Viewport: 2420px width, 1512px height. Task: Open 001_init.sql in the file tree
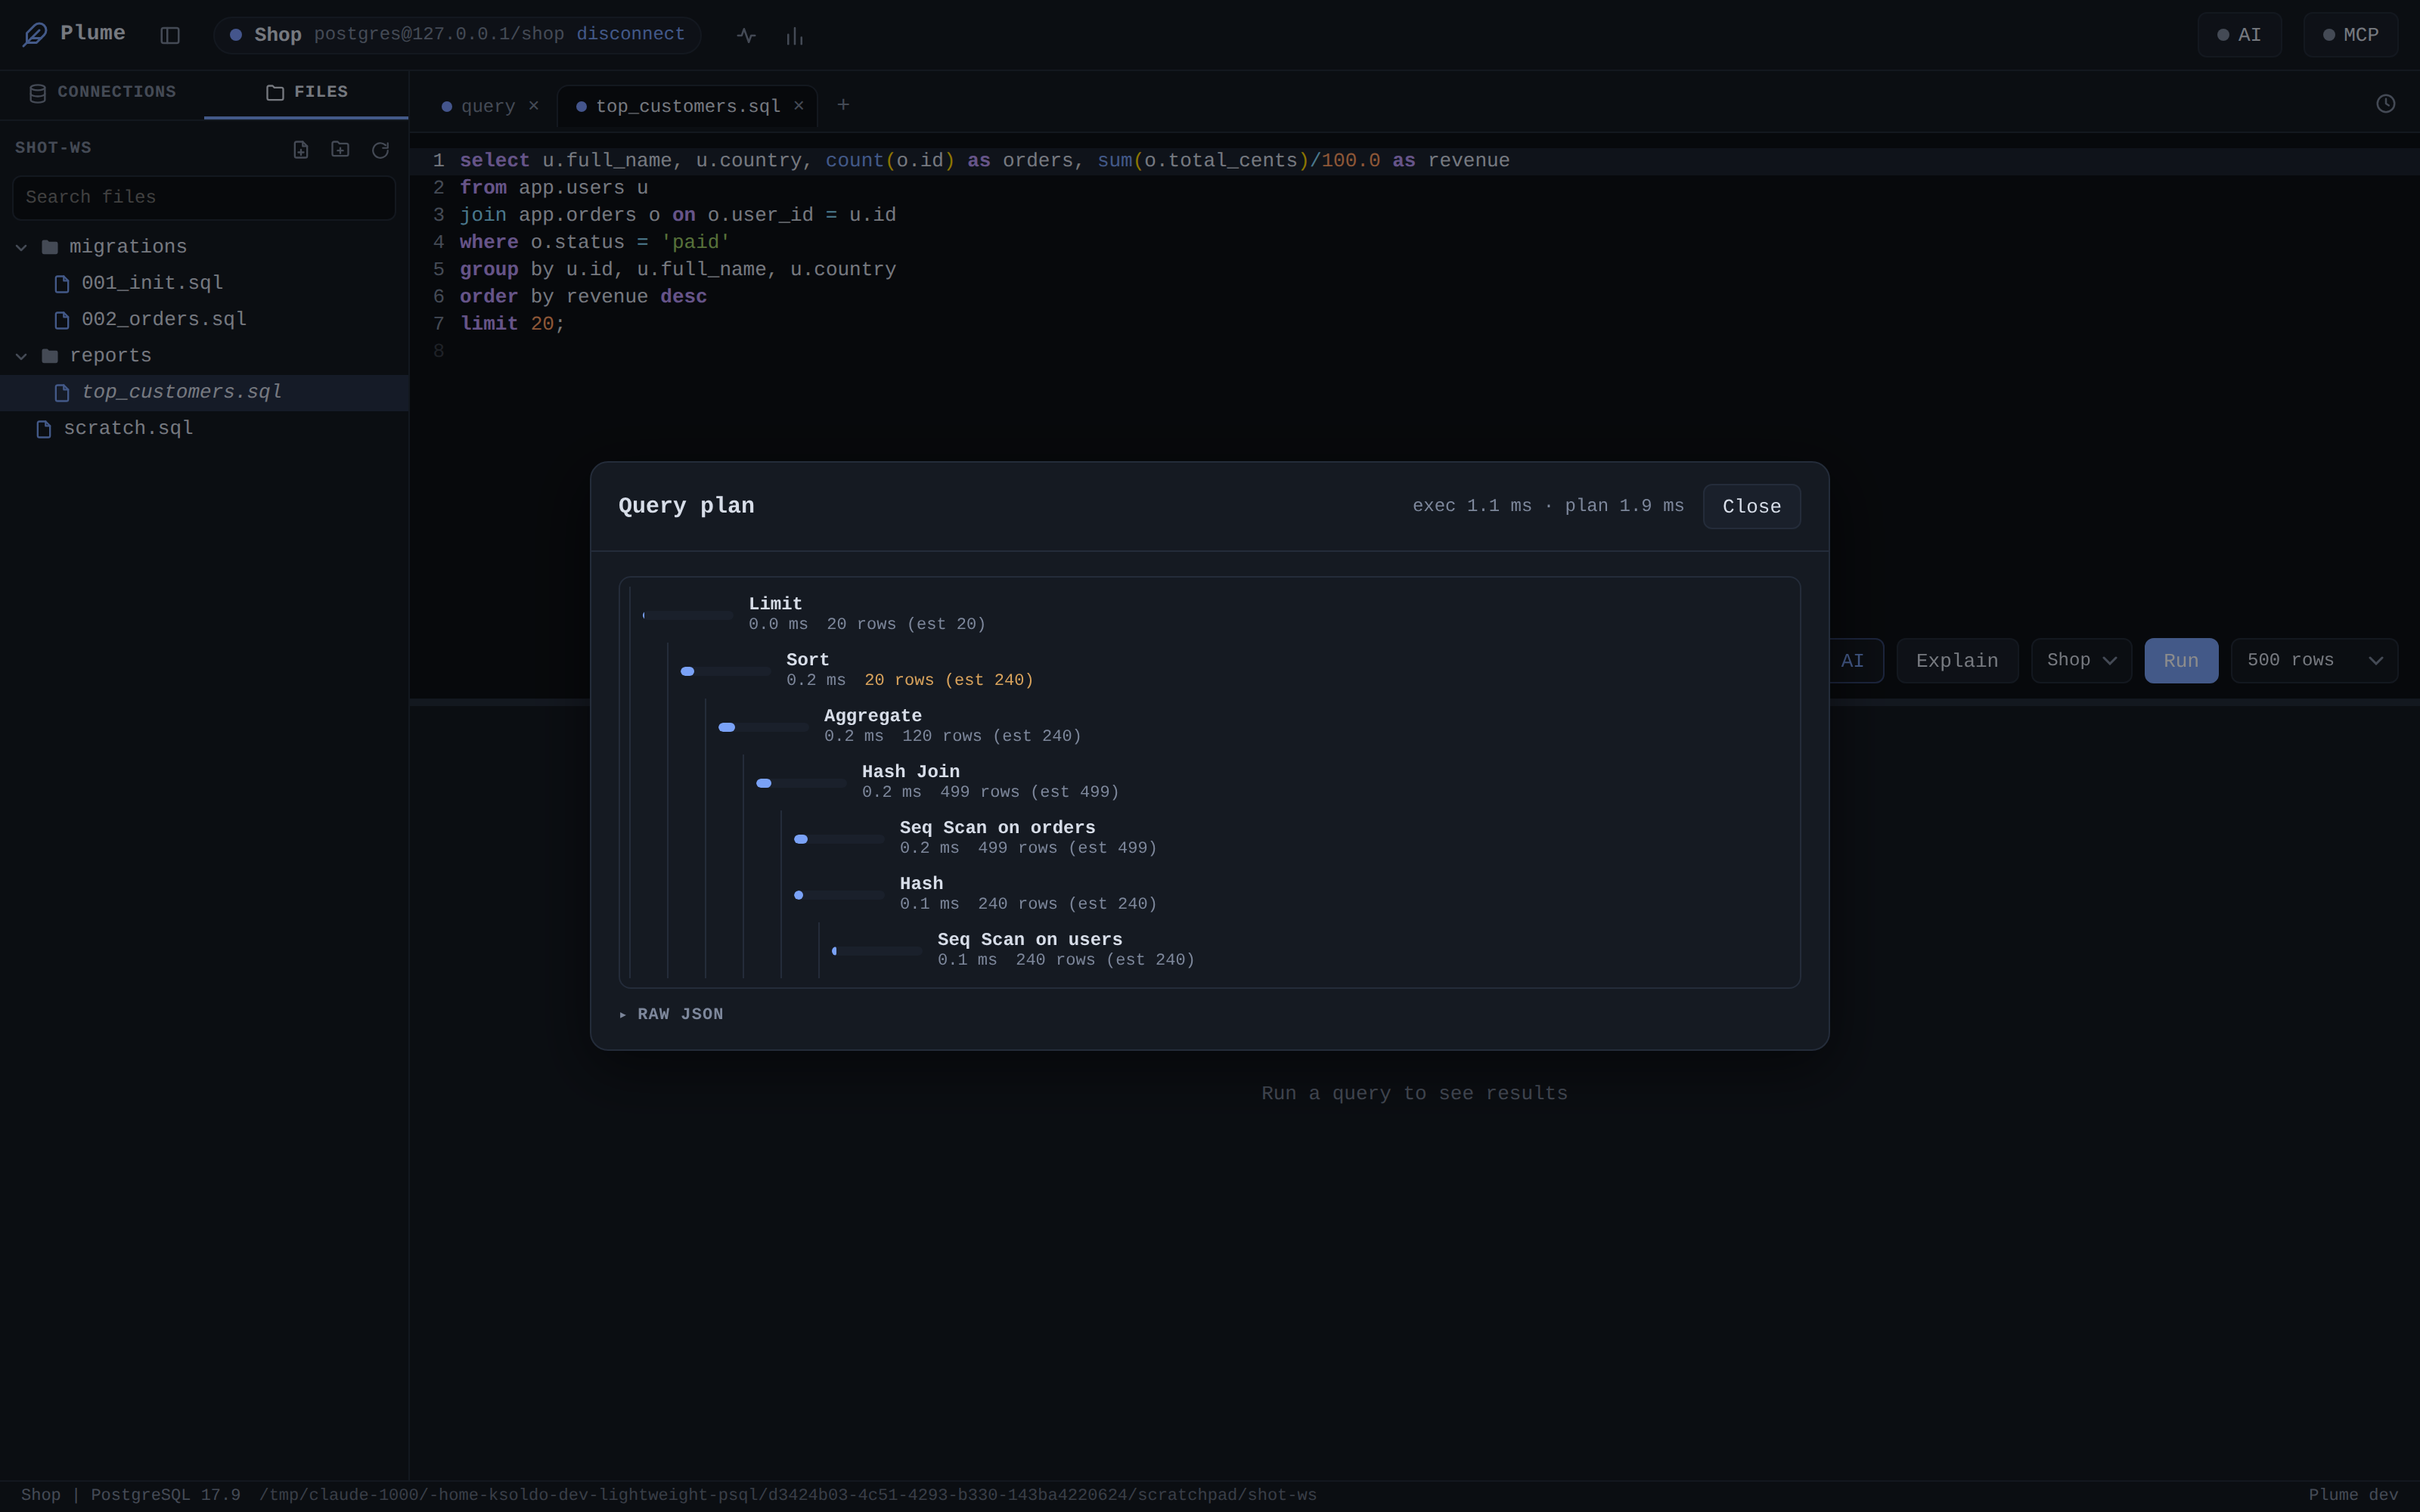tap(204, 284)
